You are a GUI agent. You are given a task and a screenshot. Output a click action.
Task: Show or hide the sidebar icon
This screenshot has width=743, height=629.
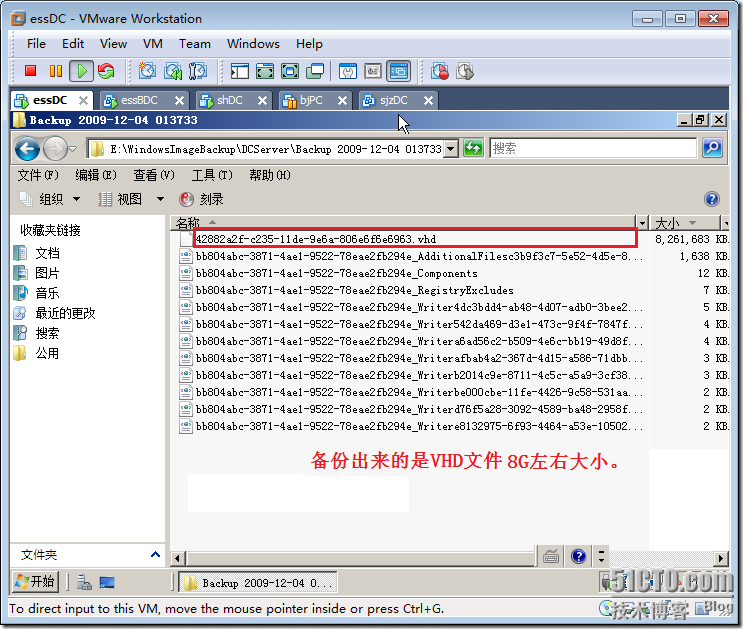click(x=240, y=71)
